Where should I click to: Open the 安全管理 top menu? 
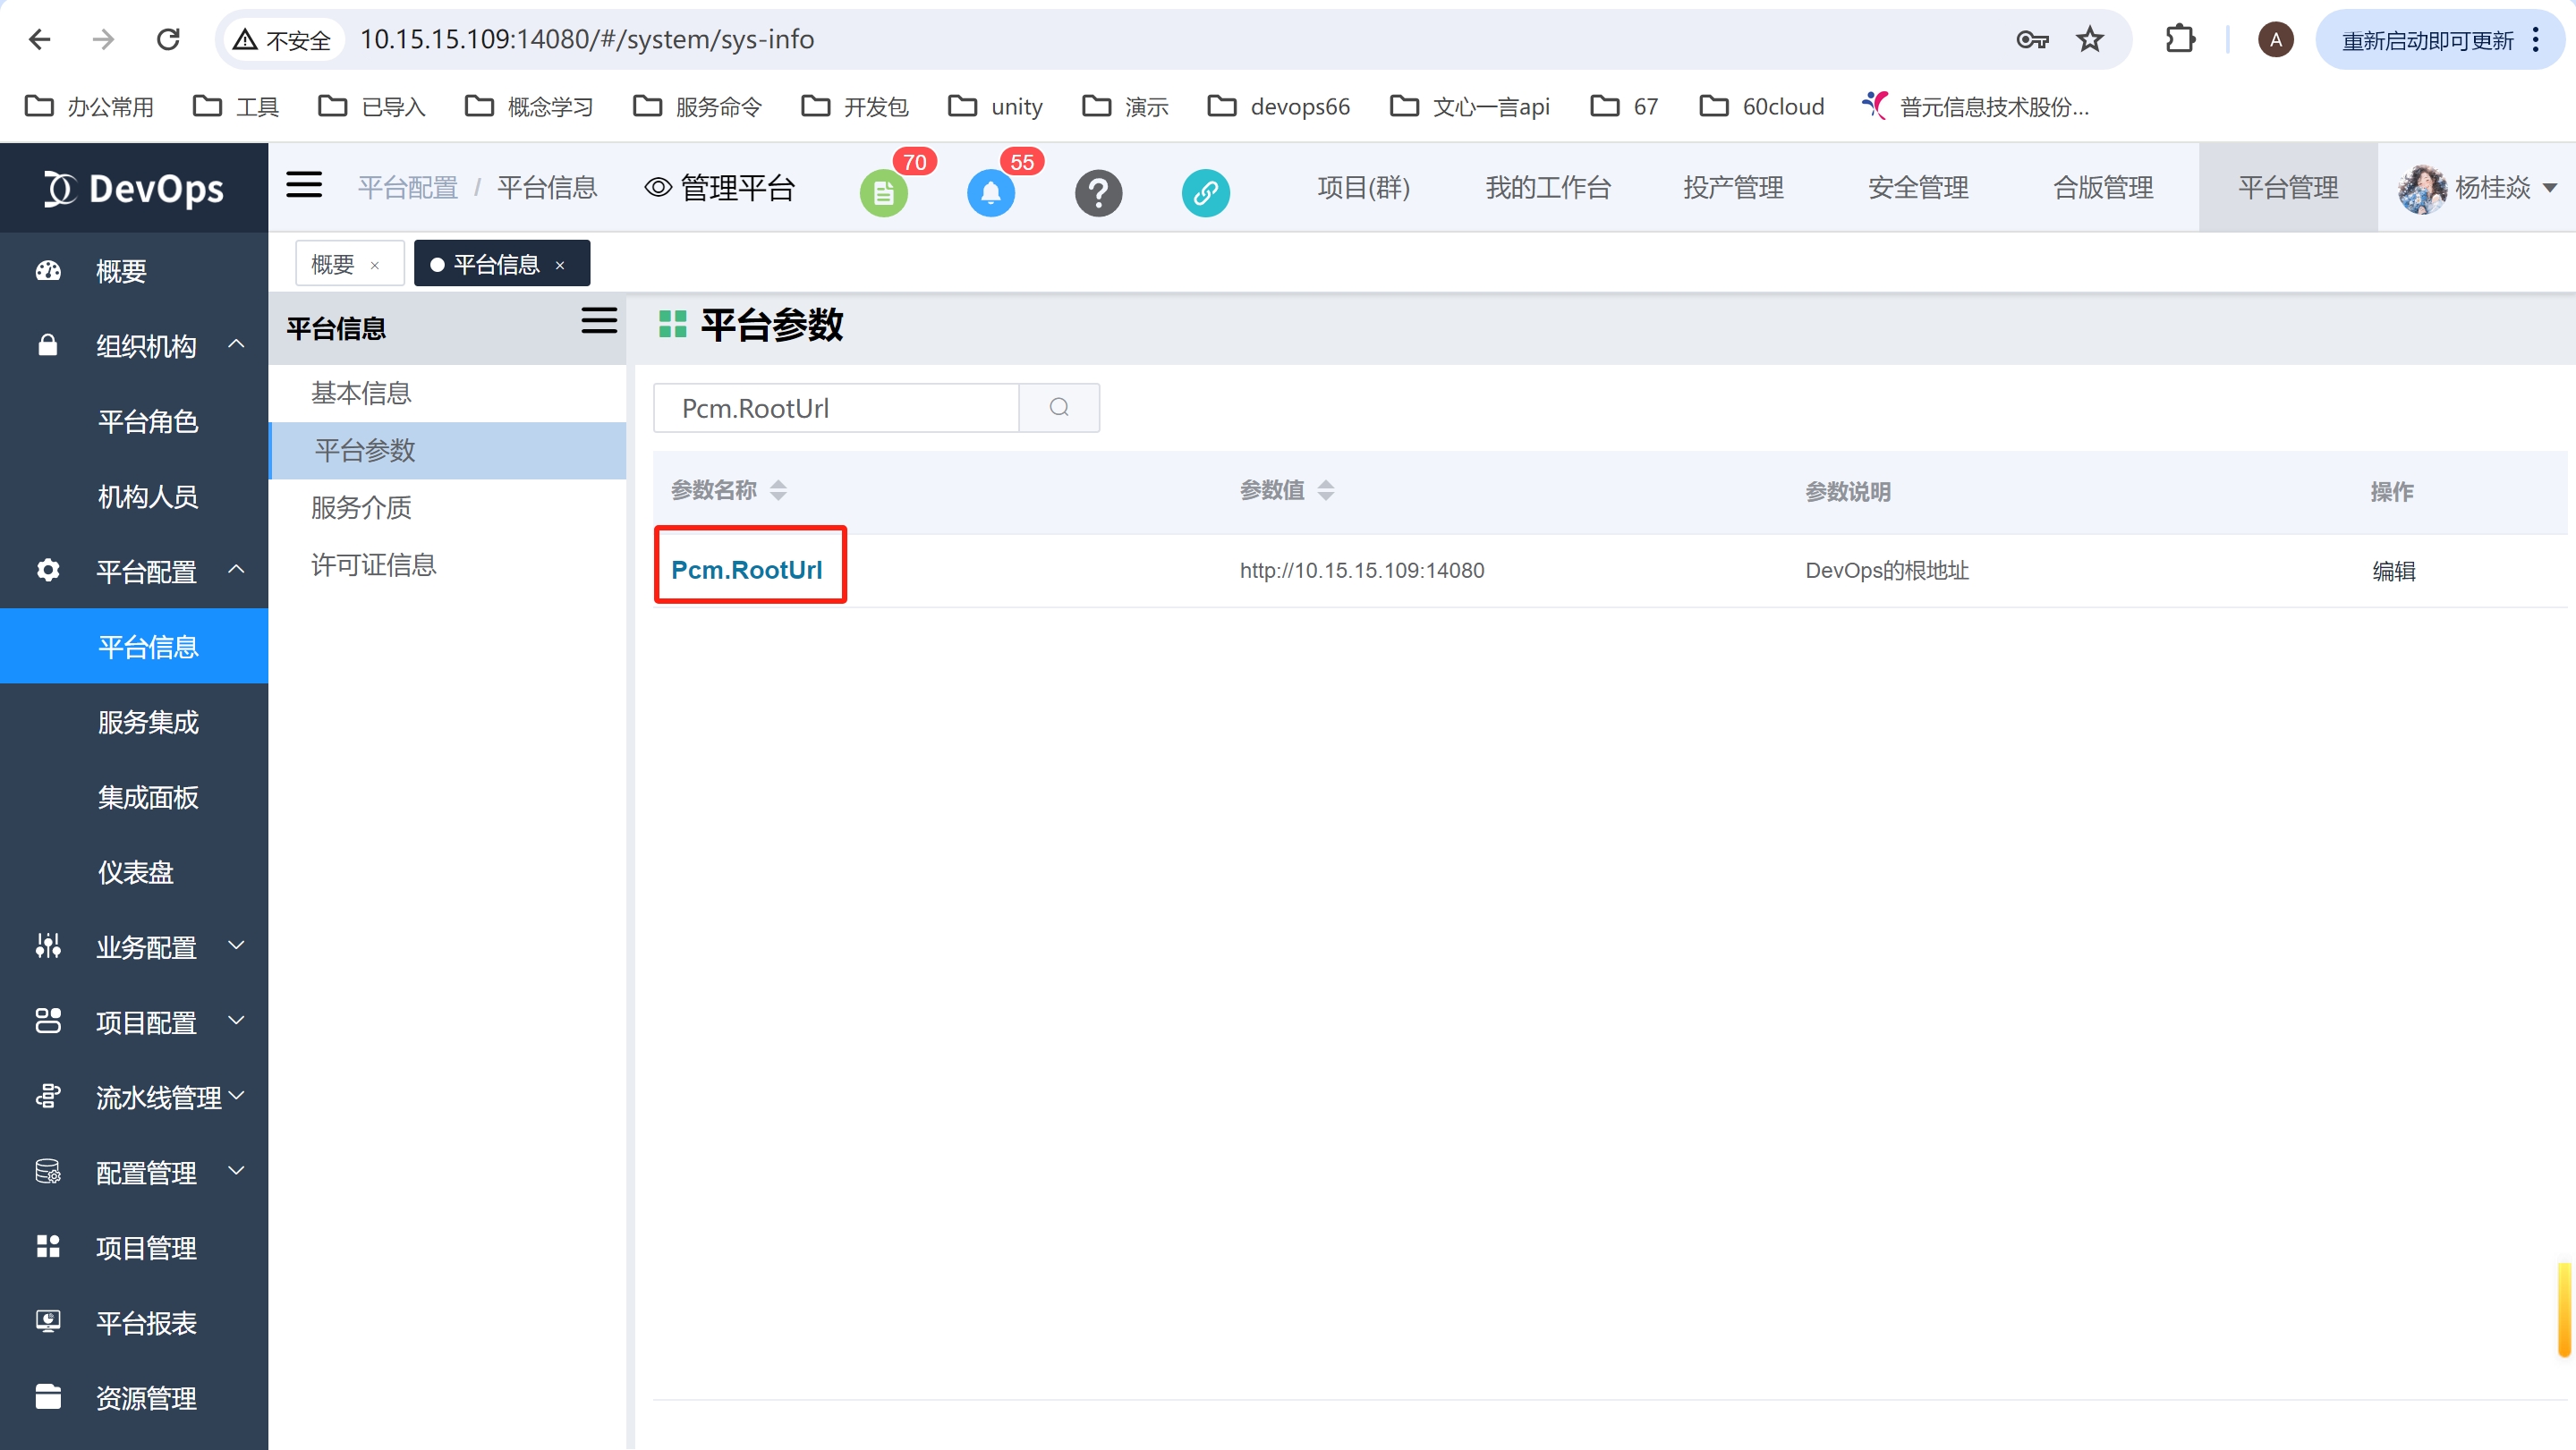pos(1917,187)
